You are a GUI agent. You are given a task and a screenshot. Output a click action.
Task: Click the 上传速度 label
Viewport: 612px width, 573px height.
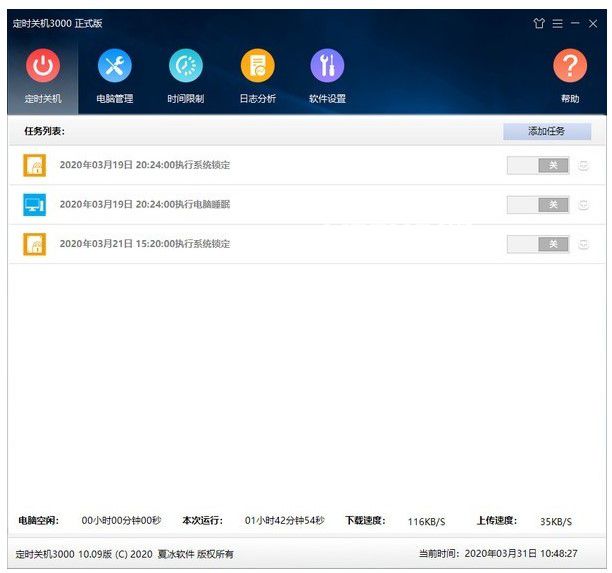click(x=497, y=520)
